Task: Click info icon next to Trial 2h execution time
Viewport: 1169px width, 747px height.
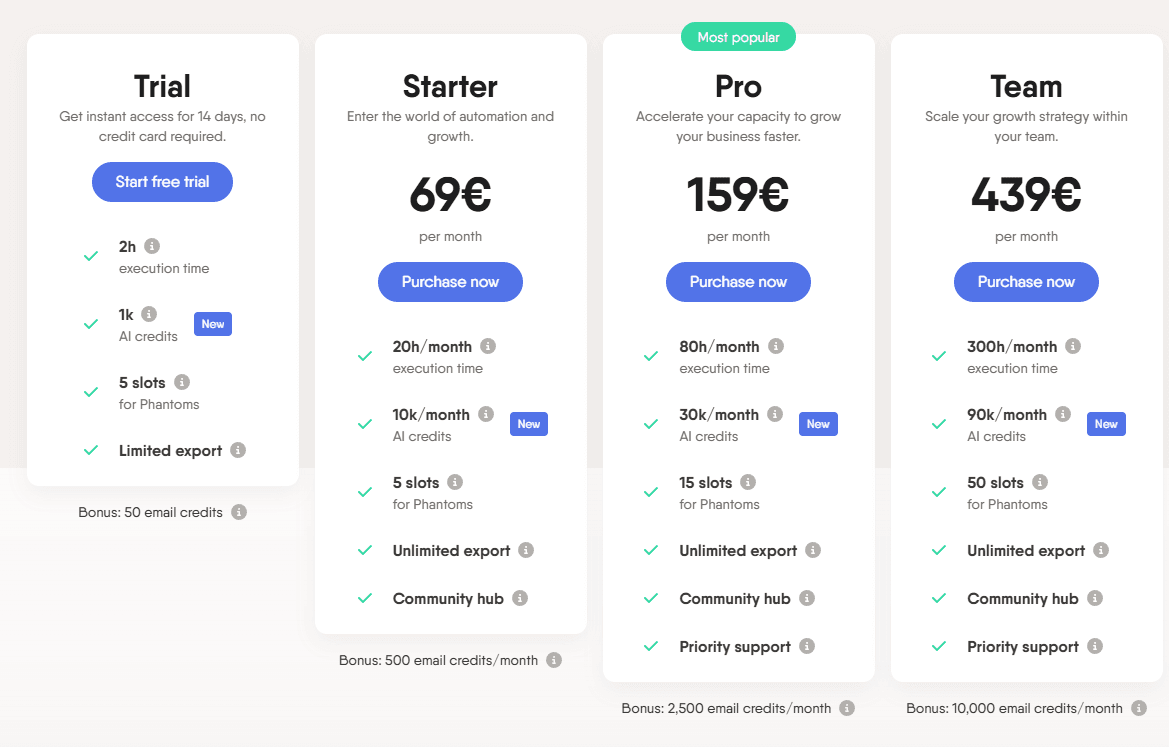Action: 152,246
